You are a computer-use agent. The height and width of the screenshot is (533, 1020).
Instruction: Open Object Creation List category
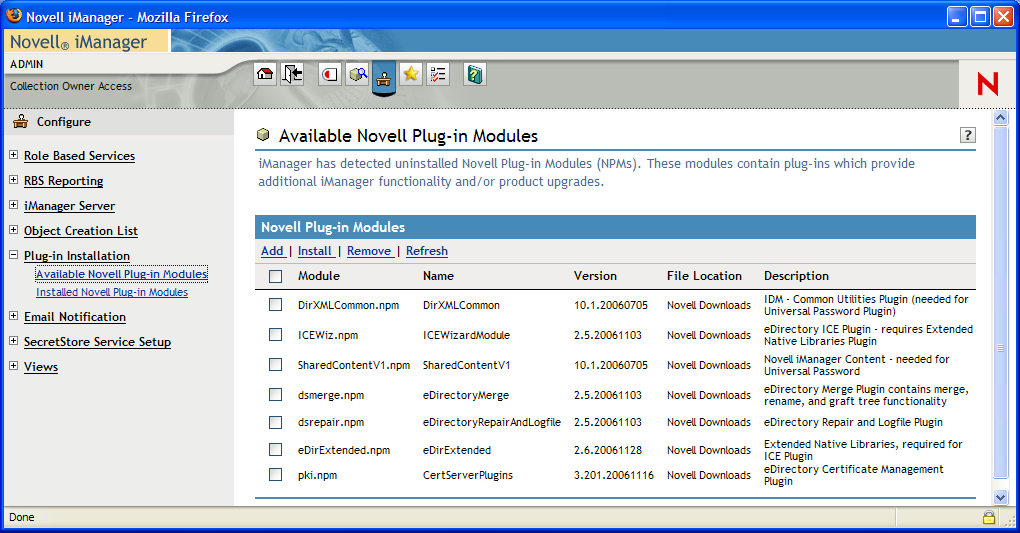pyautogui.click(x=81, y=230)
